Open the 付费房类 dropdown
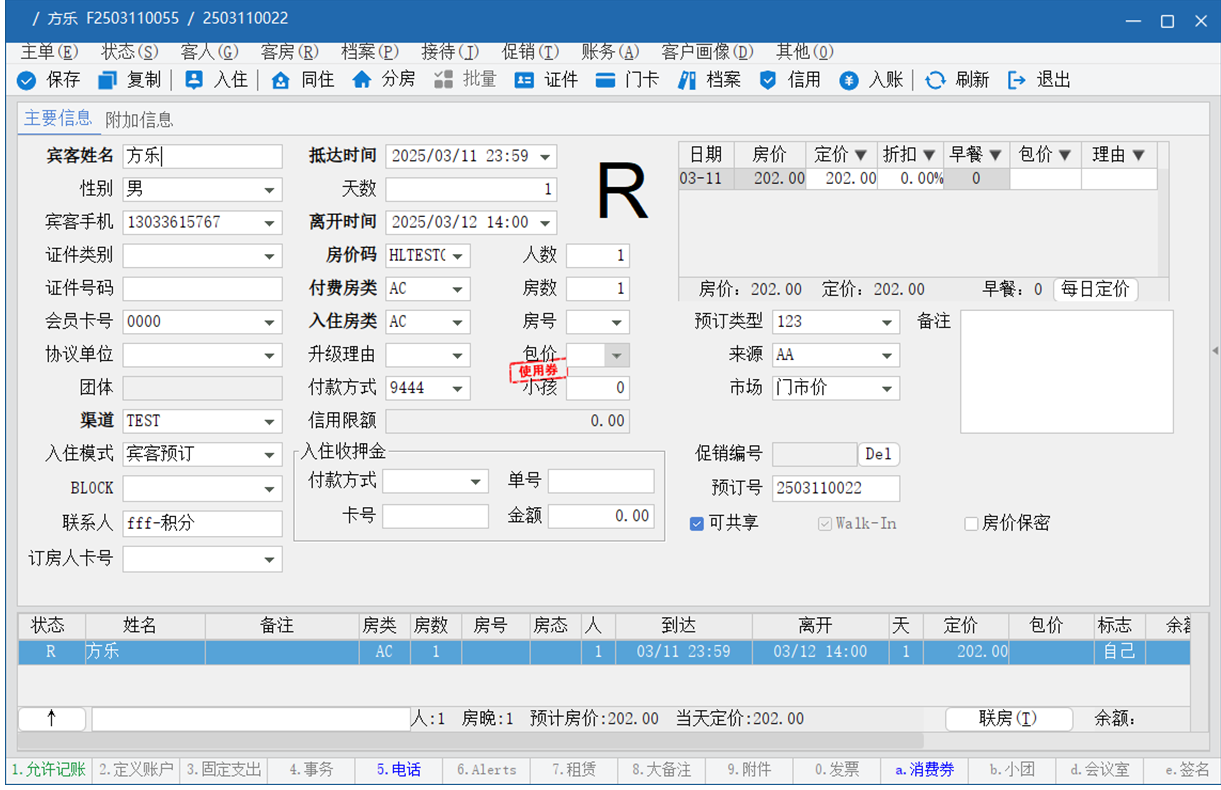The width and height of the screenshot is (1221, 790). 457,289
